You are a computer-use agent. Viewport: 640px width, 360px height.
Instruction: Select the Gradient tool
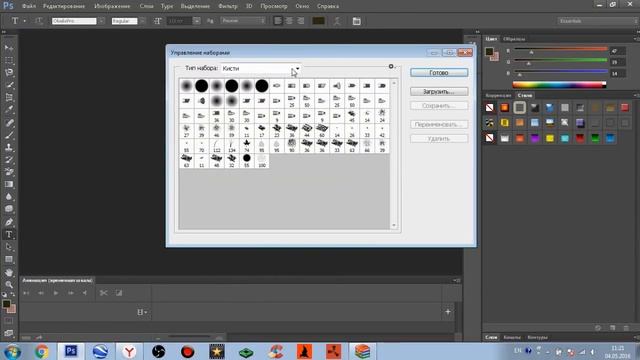pos(9,184)
